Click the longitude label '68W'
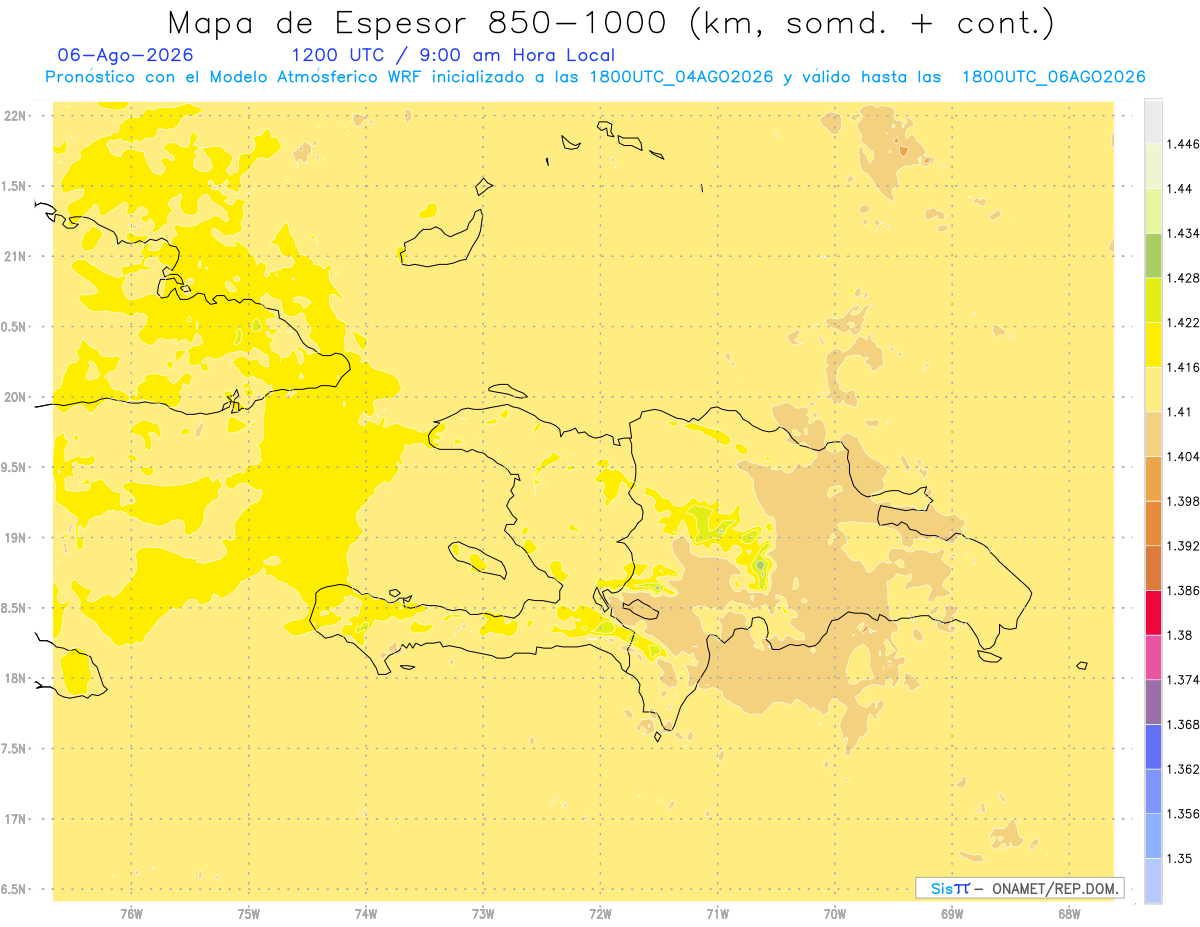The image size is (1200, 927). coord(1069,914)
